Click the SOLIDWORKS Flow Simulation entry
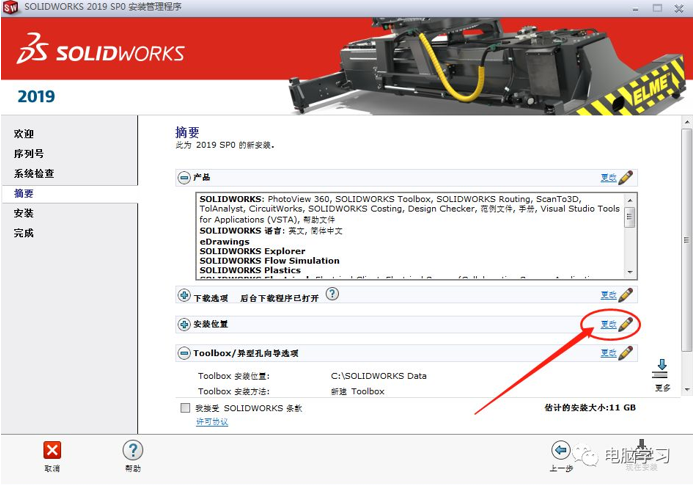 [x=270, y=261]
